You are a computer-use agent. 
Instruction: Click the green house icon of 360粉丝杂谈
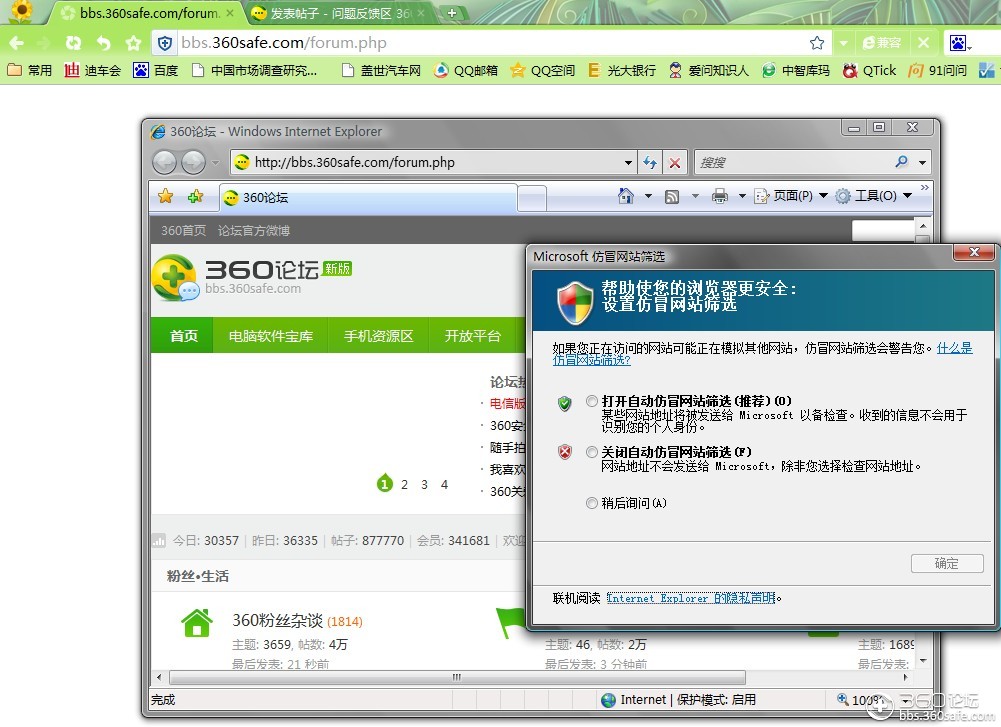[197, 622]
